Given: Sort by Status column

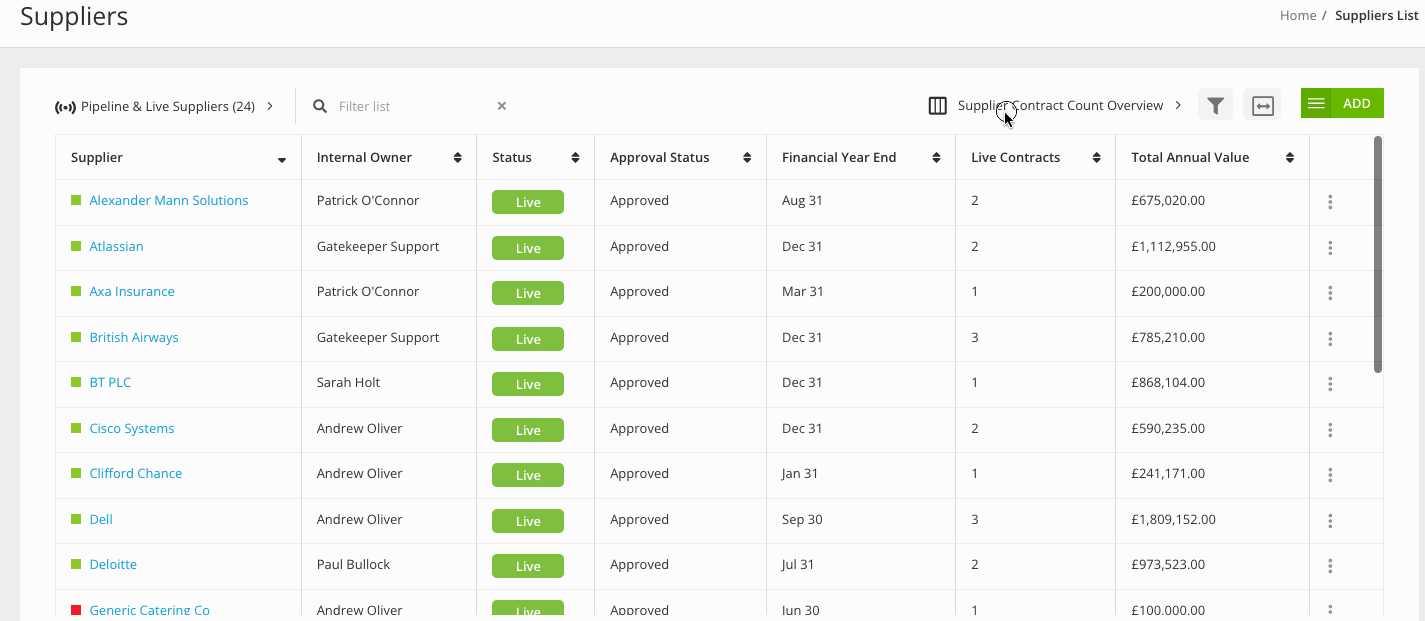Looking at the screenshot, I should 575,158.
